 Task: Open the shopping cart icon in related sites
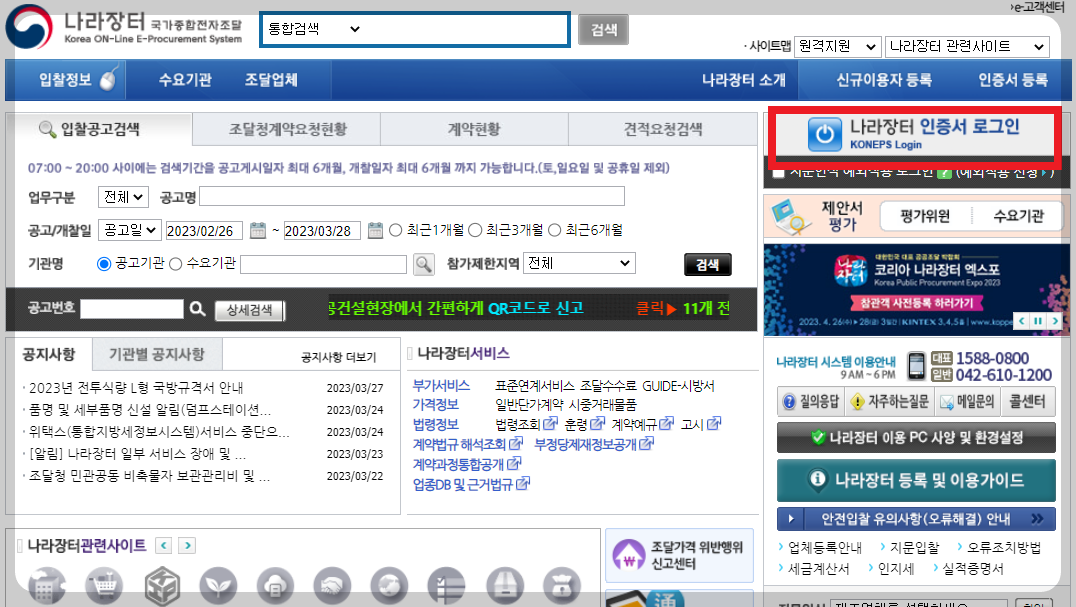(x=104, y=586)
